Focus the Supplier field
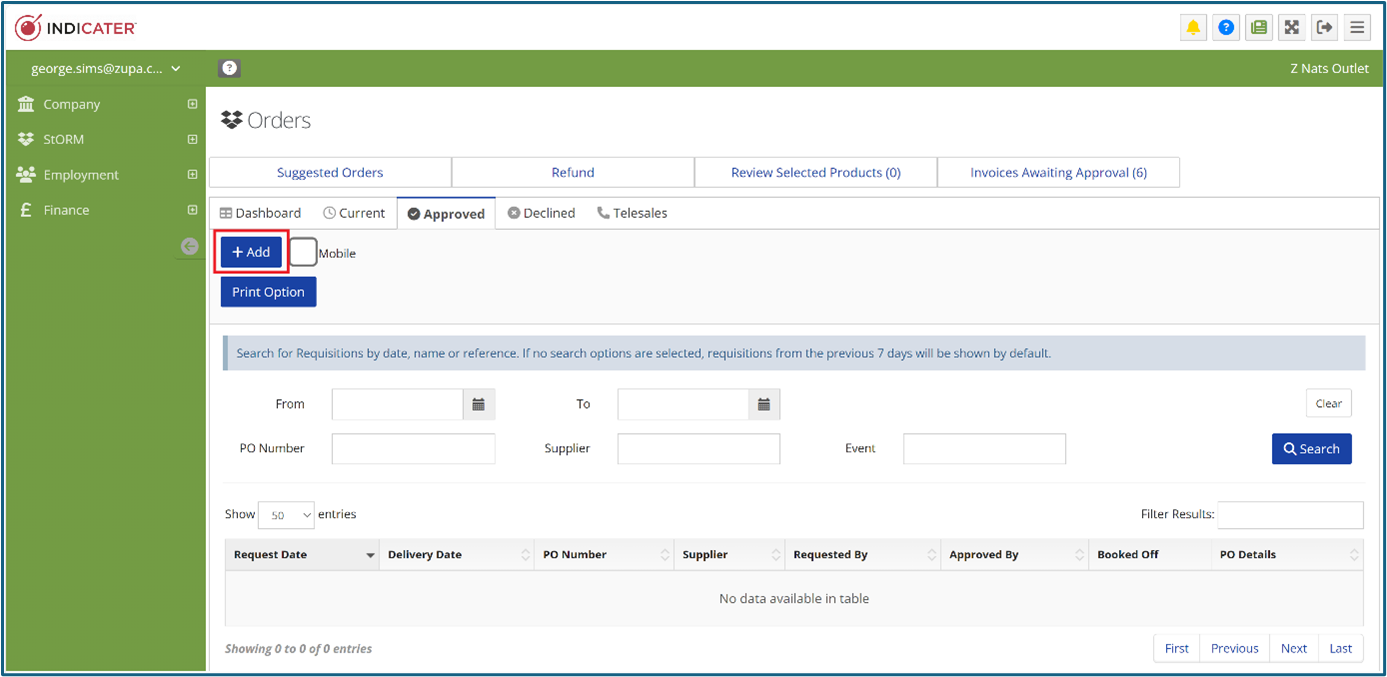 [699, 449]
